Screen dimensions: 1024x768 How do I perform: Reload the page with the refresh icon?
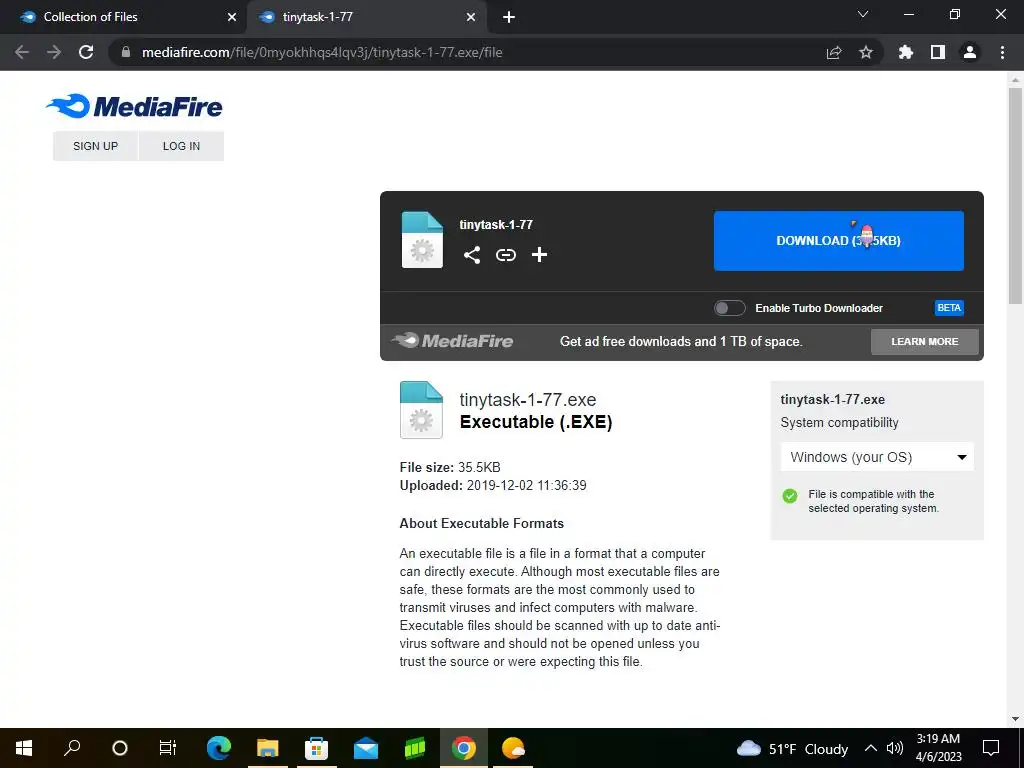pos(86,52)
